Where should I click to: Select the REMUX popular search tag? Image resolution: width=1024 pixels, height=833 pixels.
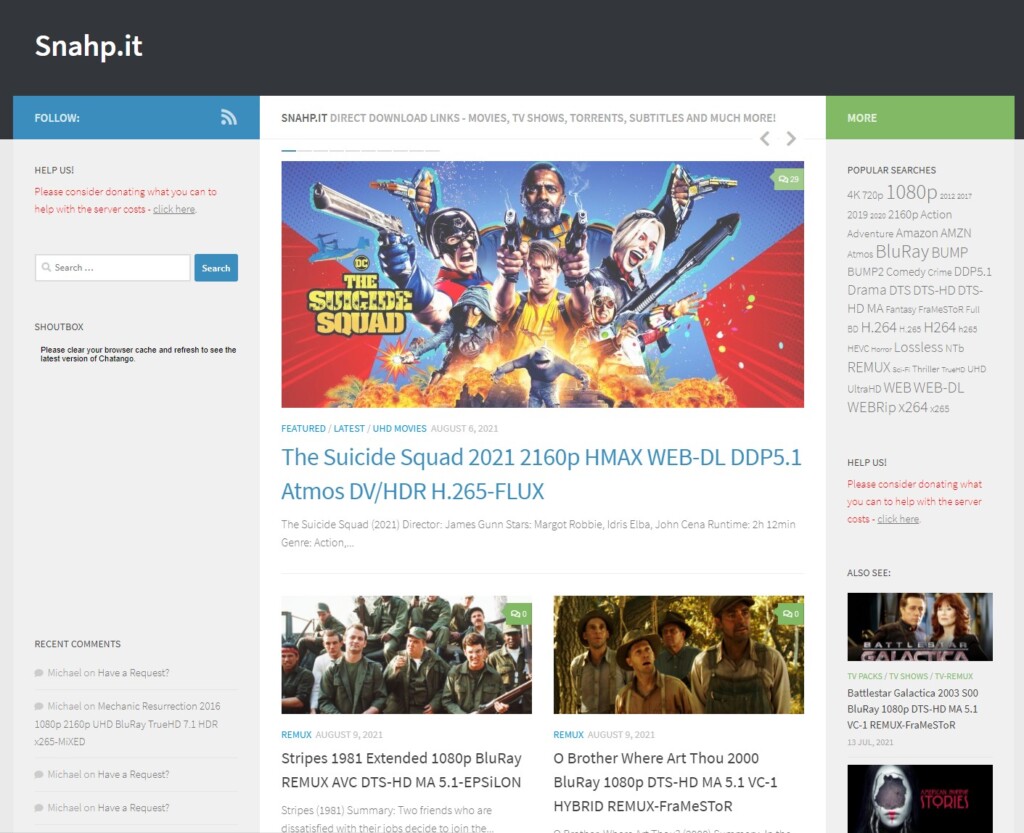tap(869, 367)
